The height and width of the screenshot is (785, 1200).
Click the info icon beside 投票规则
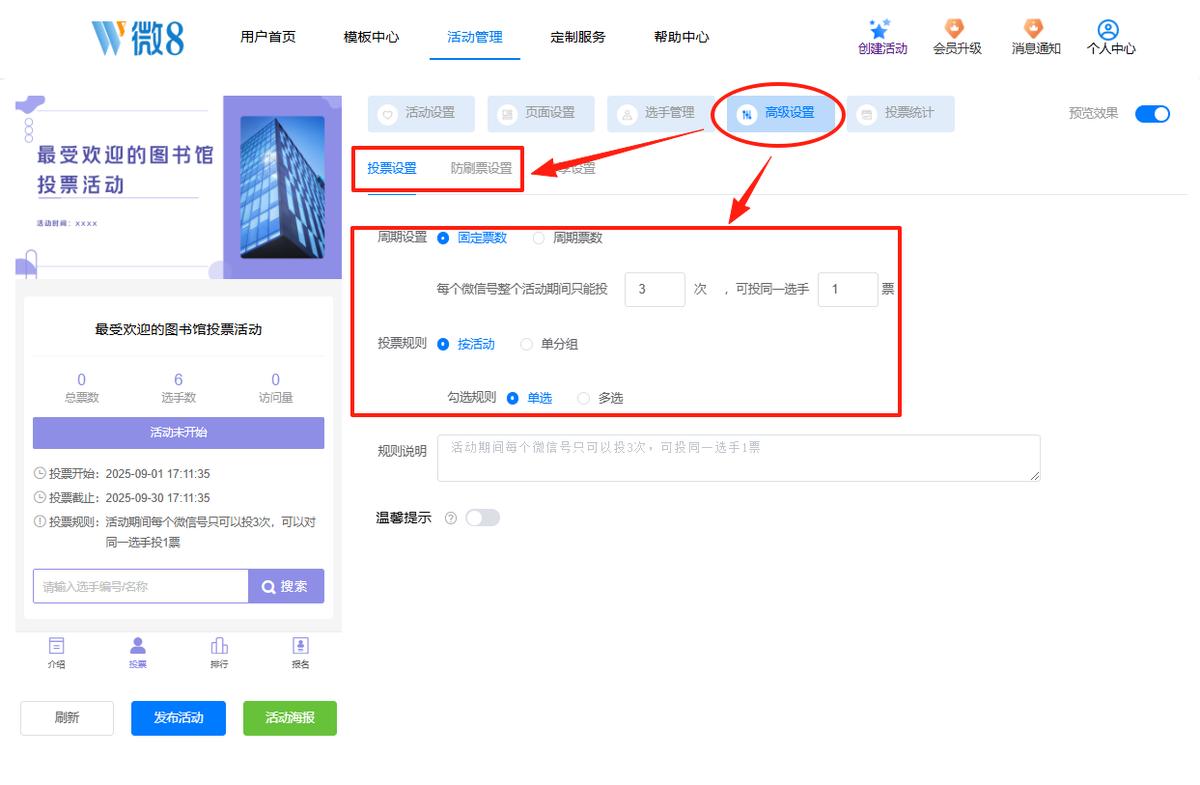point(40,521)
